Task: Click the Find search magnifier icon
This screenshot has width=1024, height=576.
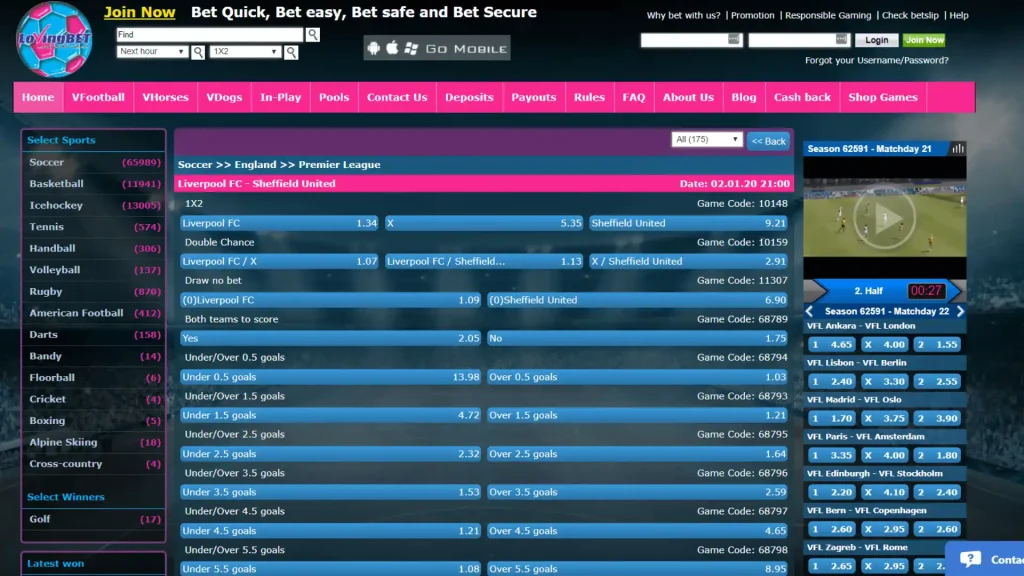Action: 313,35
